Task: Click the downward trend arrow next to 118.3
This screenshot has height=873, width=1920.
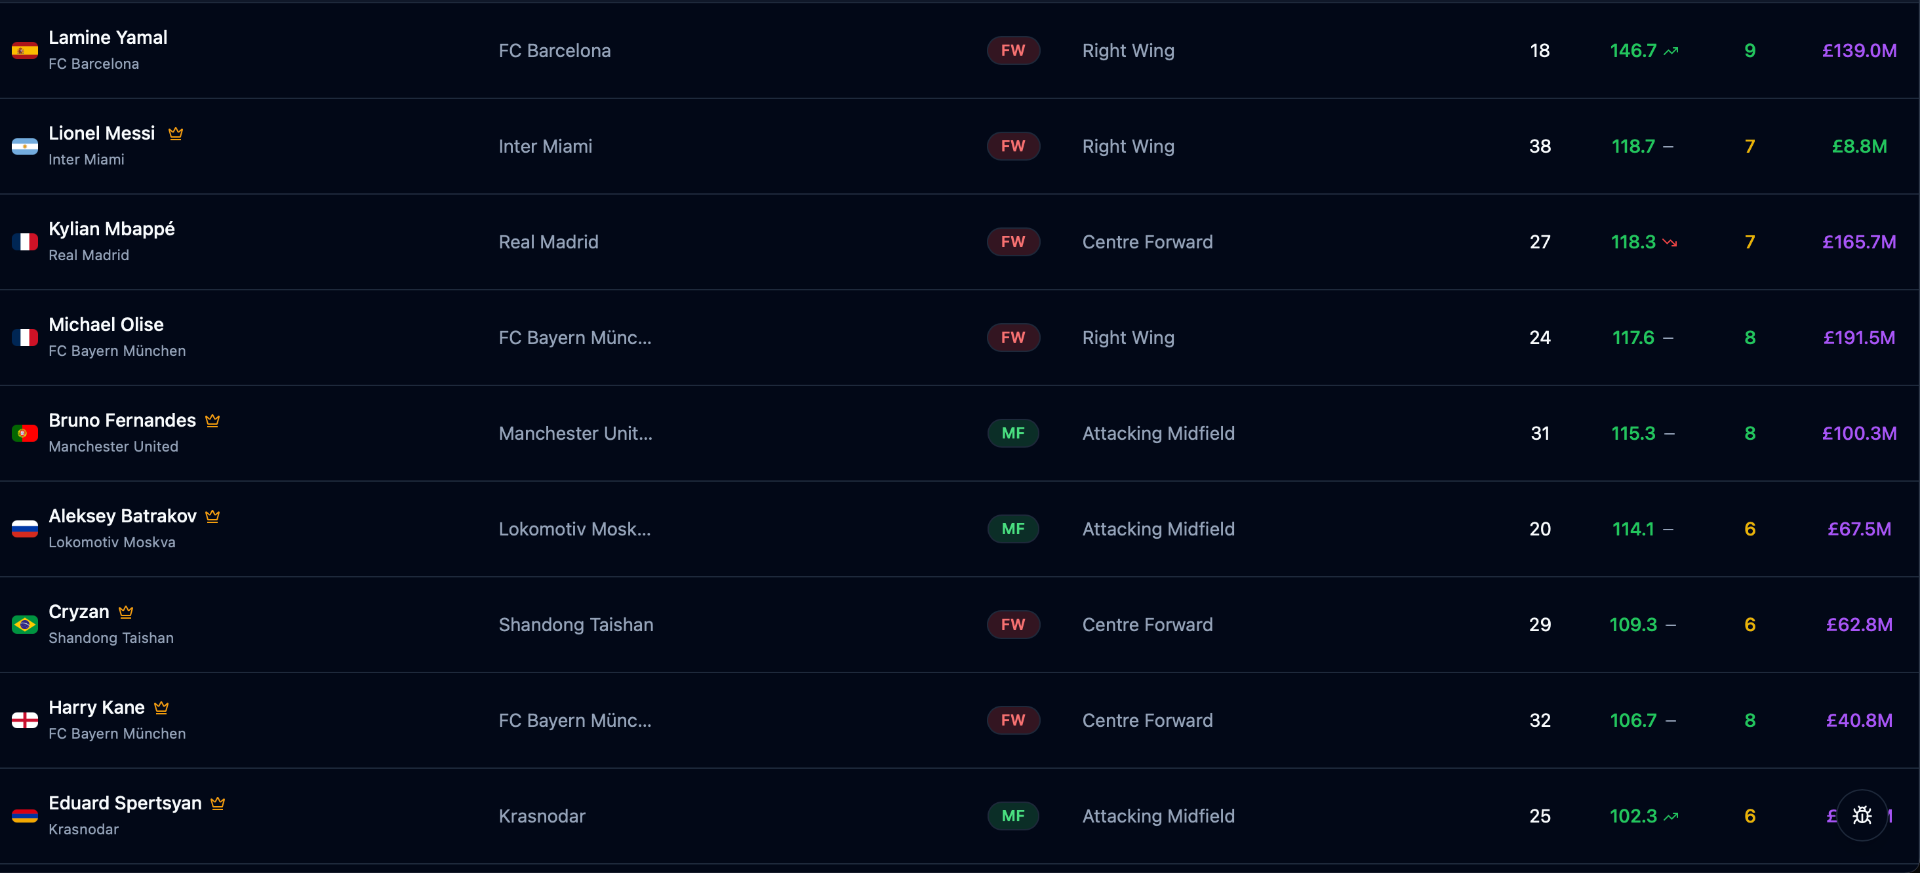Action: pyautogui.click(x=1670, y=243)
